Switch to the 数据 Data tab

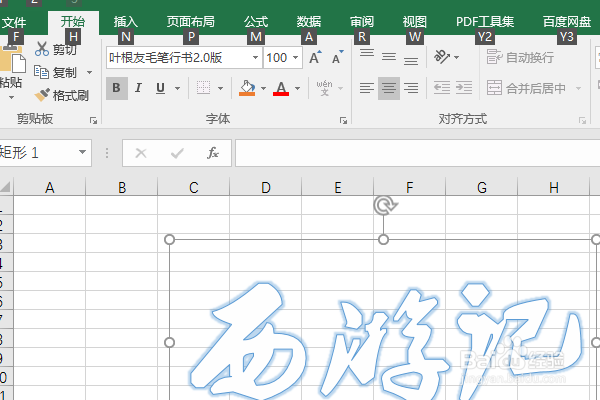coord(309,22)
